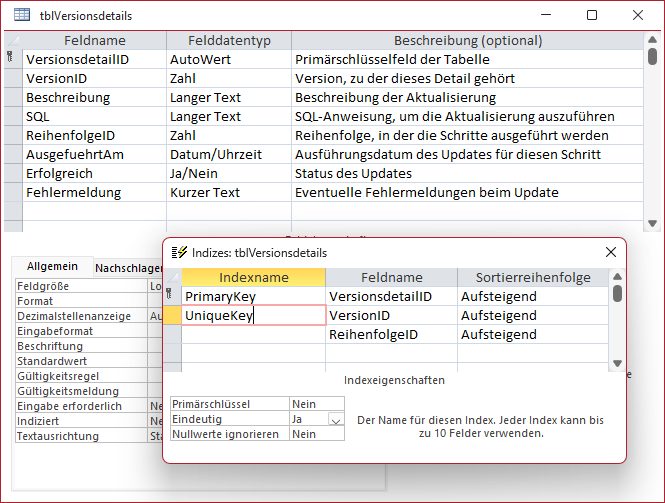
Task: Click the Felddatentyp column header
Action: [229, 40]
